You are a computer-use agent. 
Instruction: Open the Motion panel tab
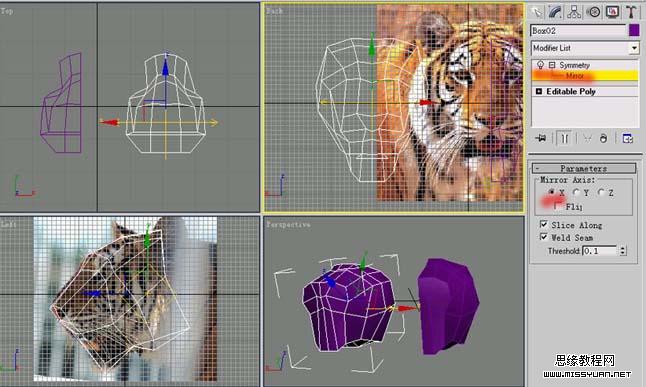click(593, 12)
